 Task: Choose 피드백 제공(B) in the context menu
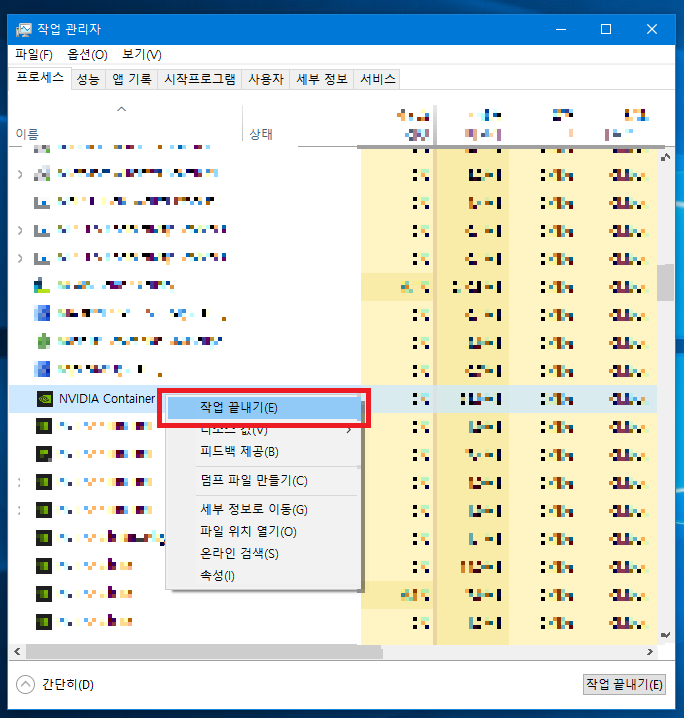pos(264,451)
